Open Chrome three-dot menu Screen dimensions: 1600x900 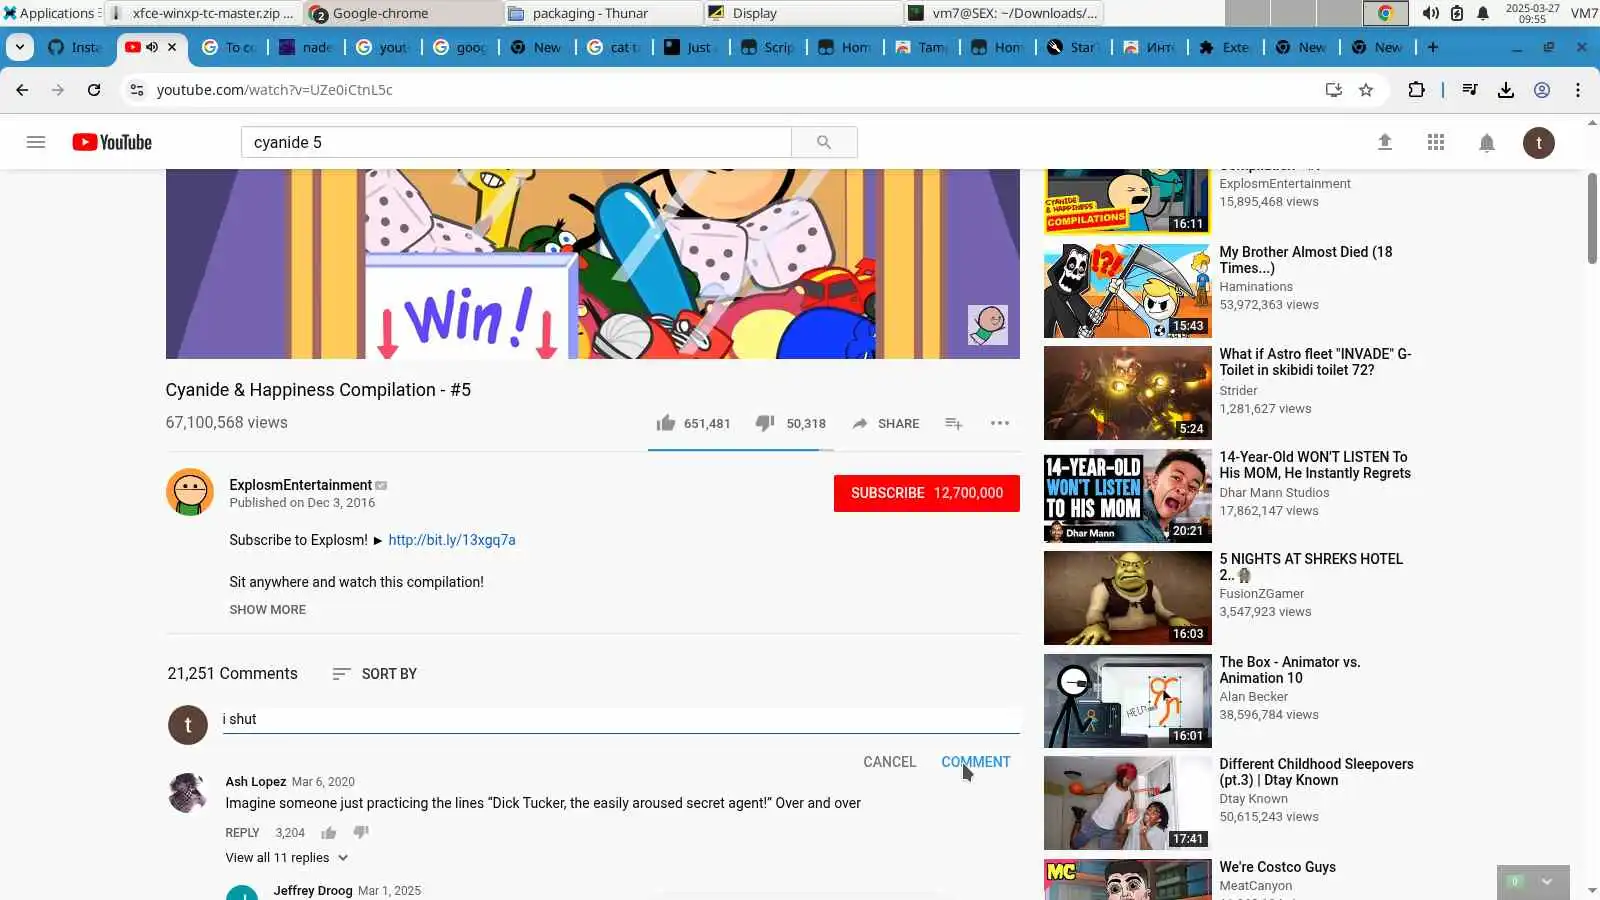pyautogui.click(x=1578, y=90)
